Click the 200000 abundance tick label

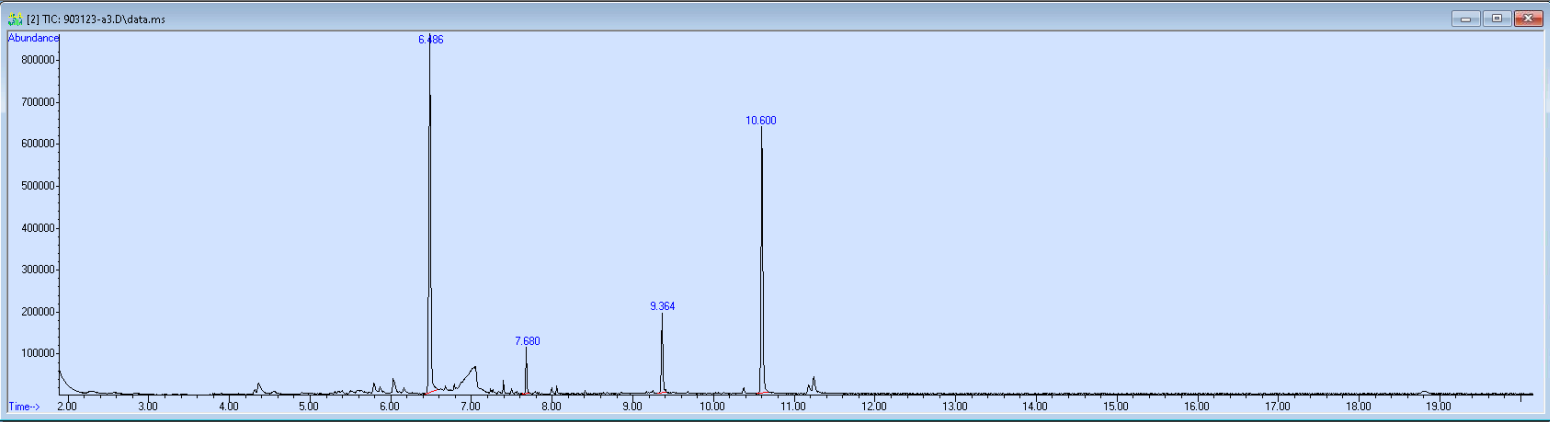pos(36,312)
